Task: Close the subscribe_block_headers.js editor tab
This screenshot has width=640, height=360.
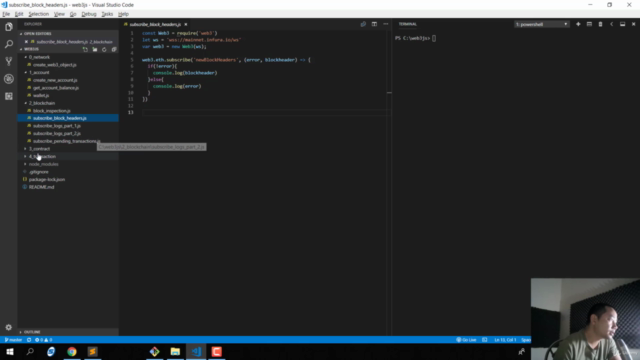Action: coord(186,24)
